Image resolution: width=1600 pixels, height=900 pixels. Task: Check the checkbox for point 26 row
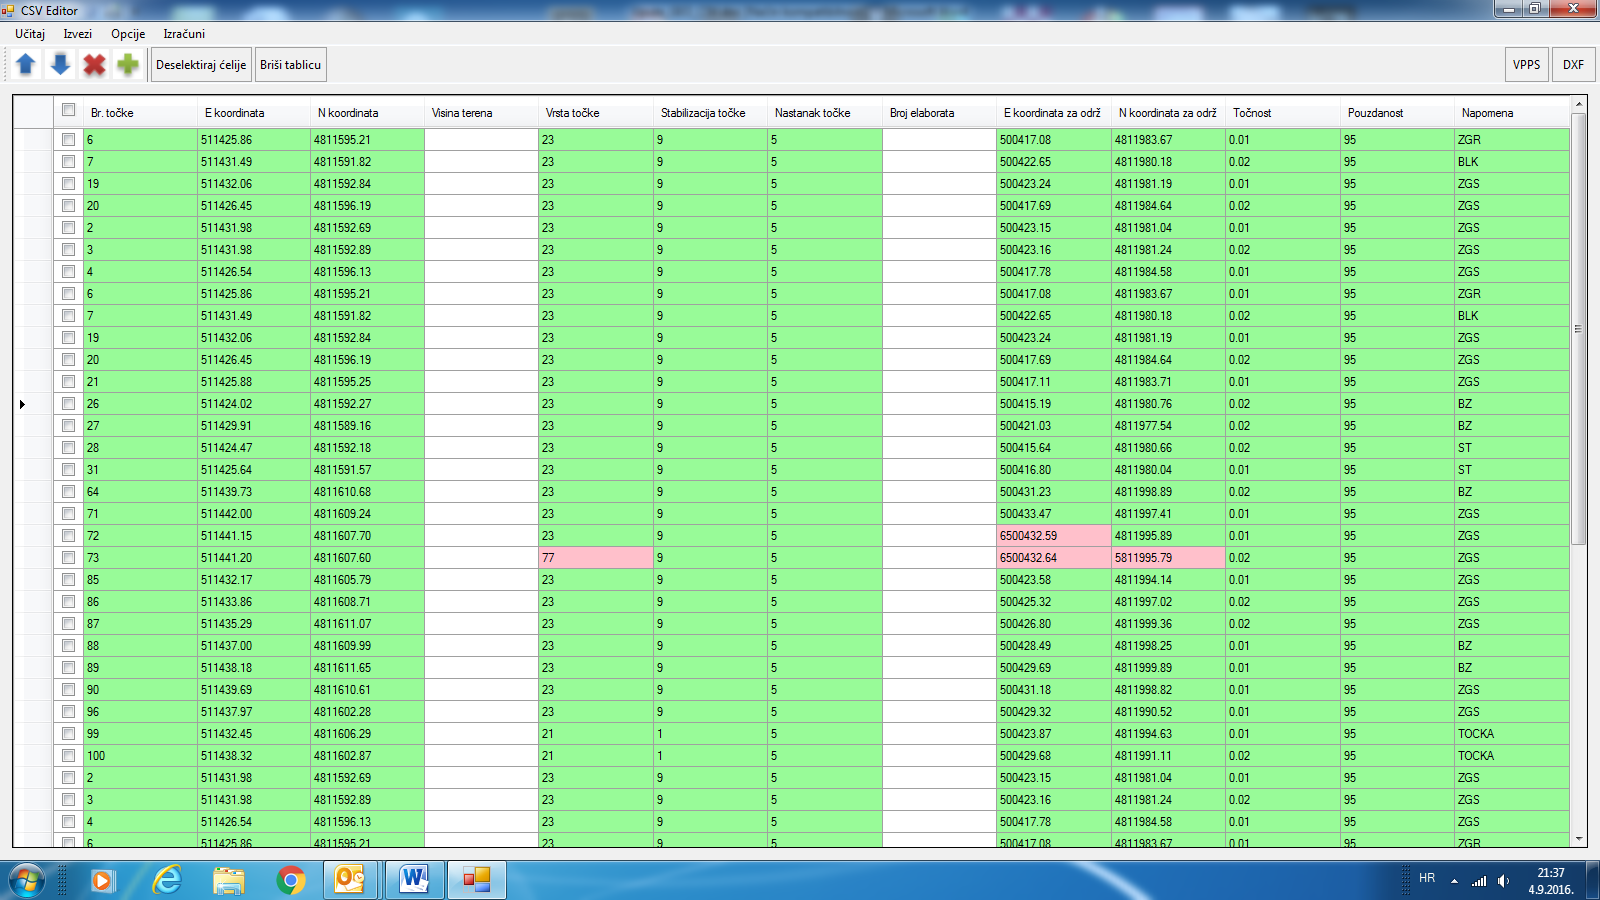69,403
